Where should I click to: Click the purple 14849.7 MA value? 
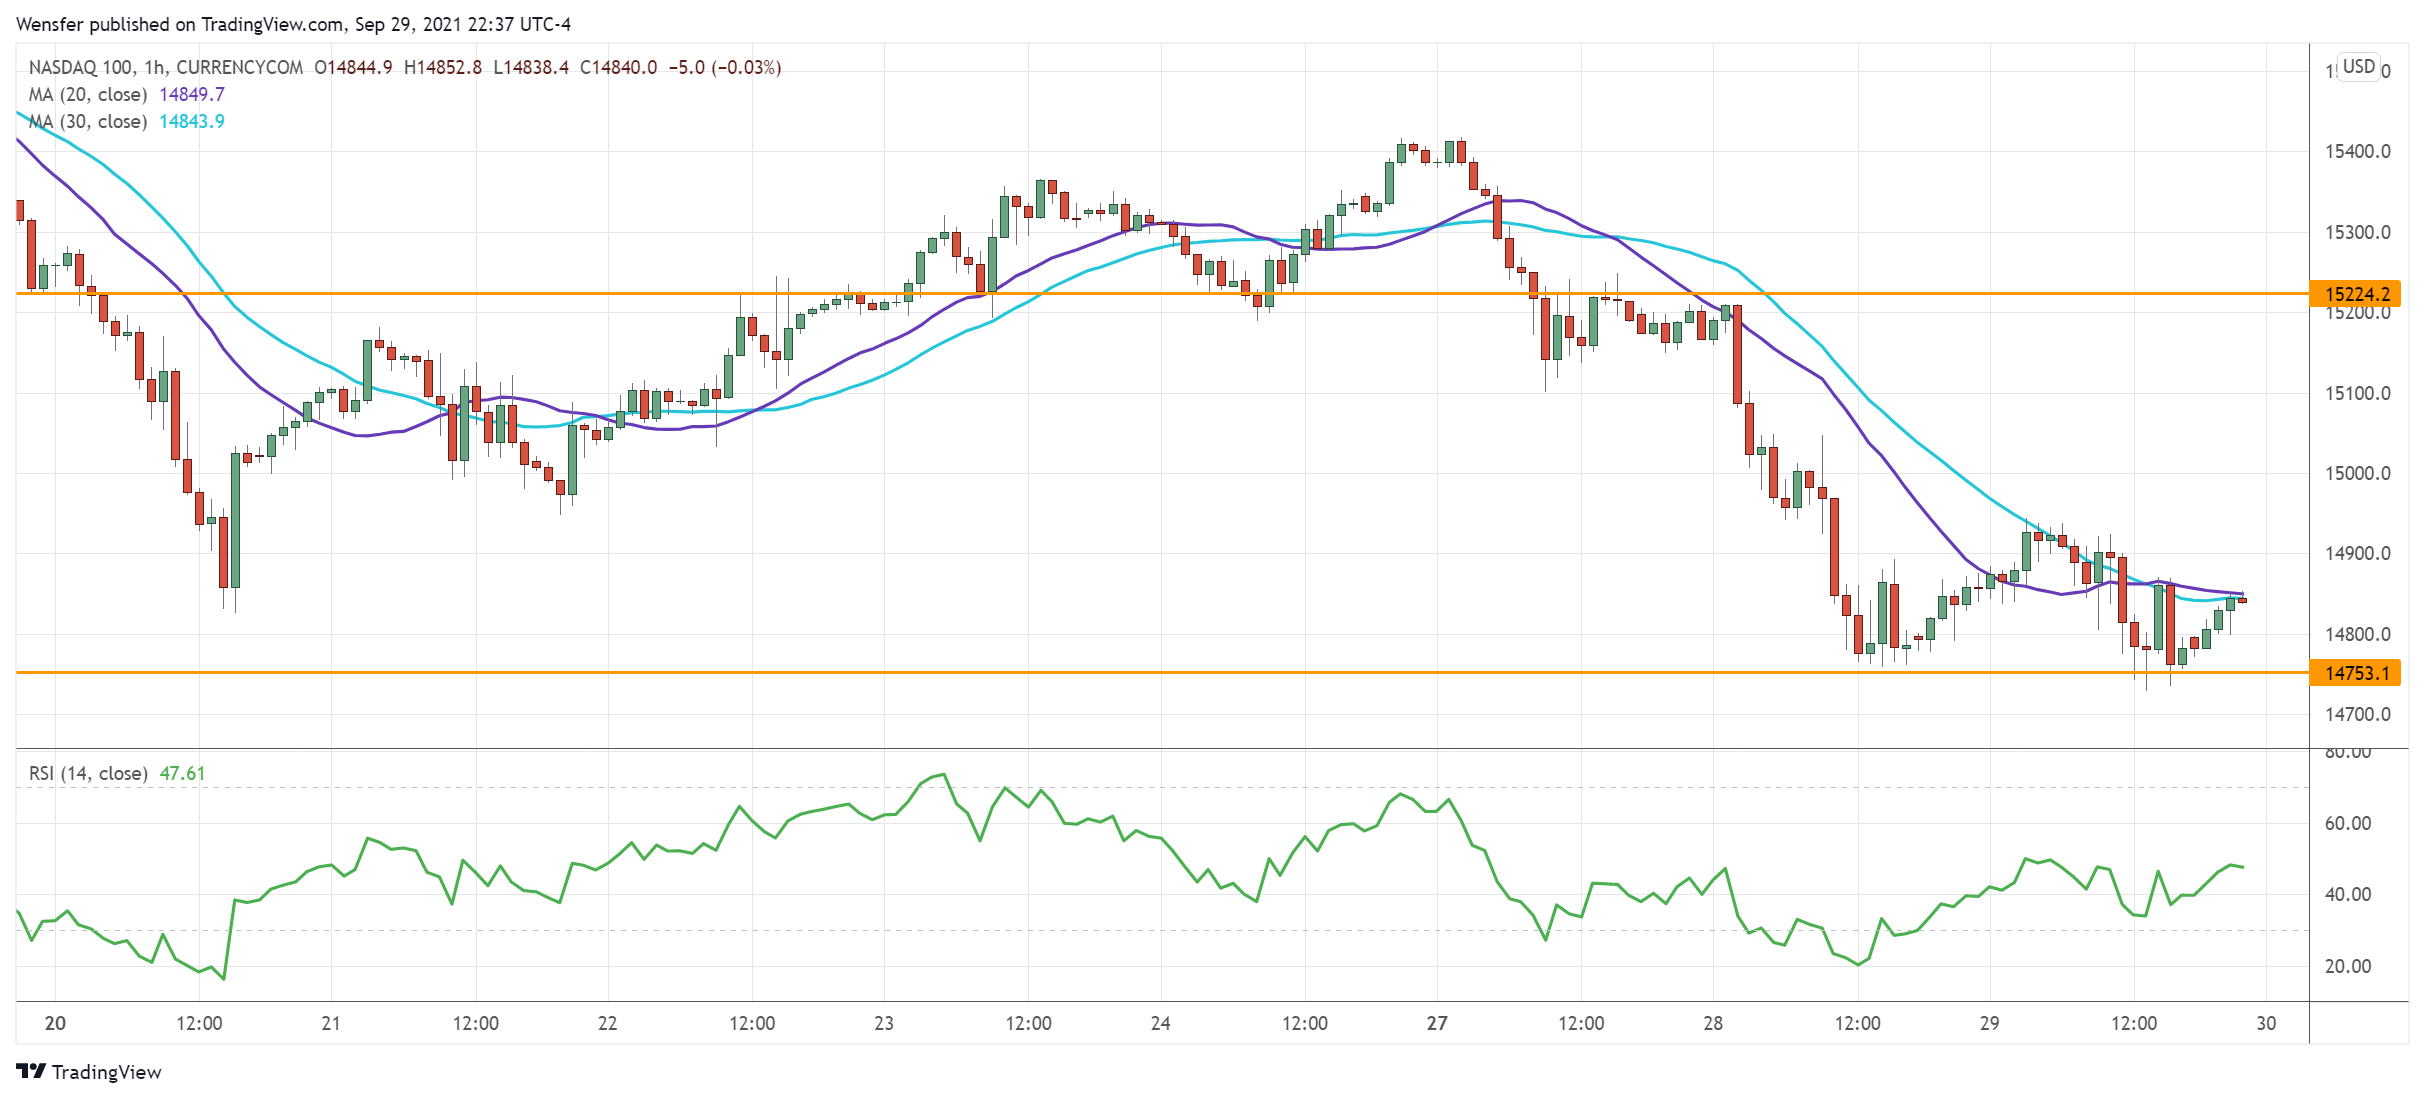tap(192, 94)
